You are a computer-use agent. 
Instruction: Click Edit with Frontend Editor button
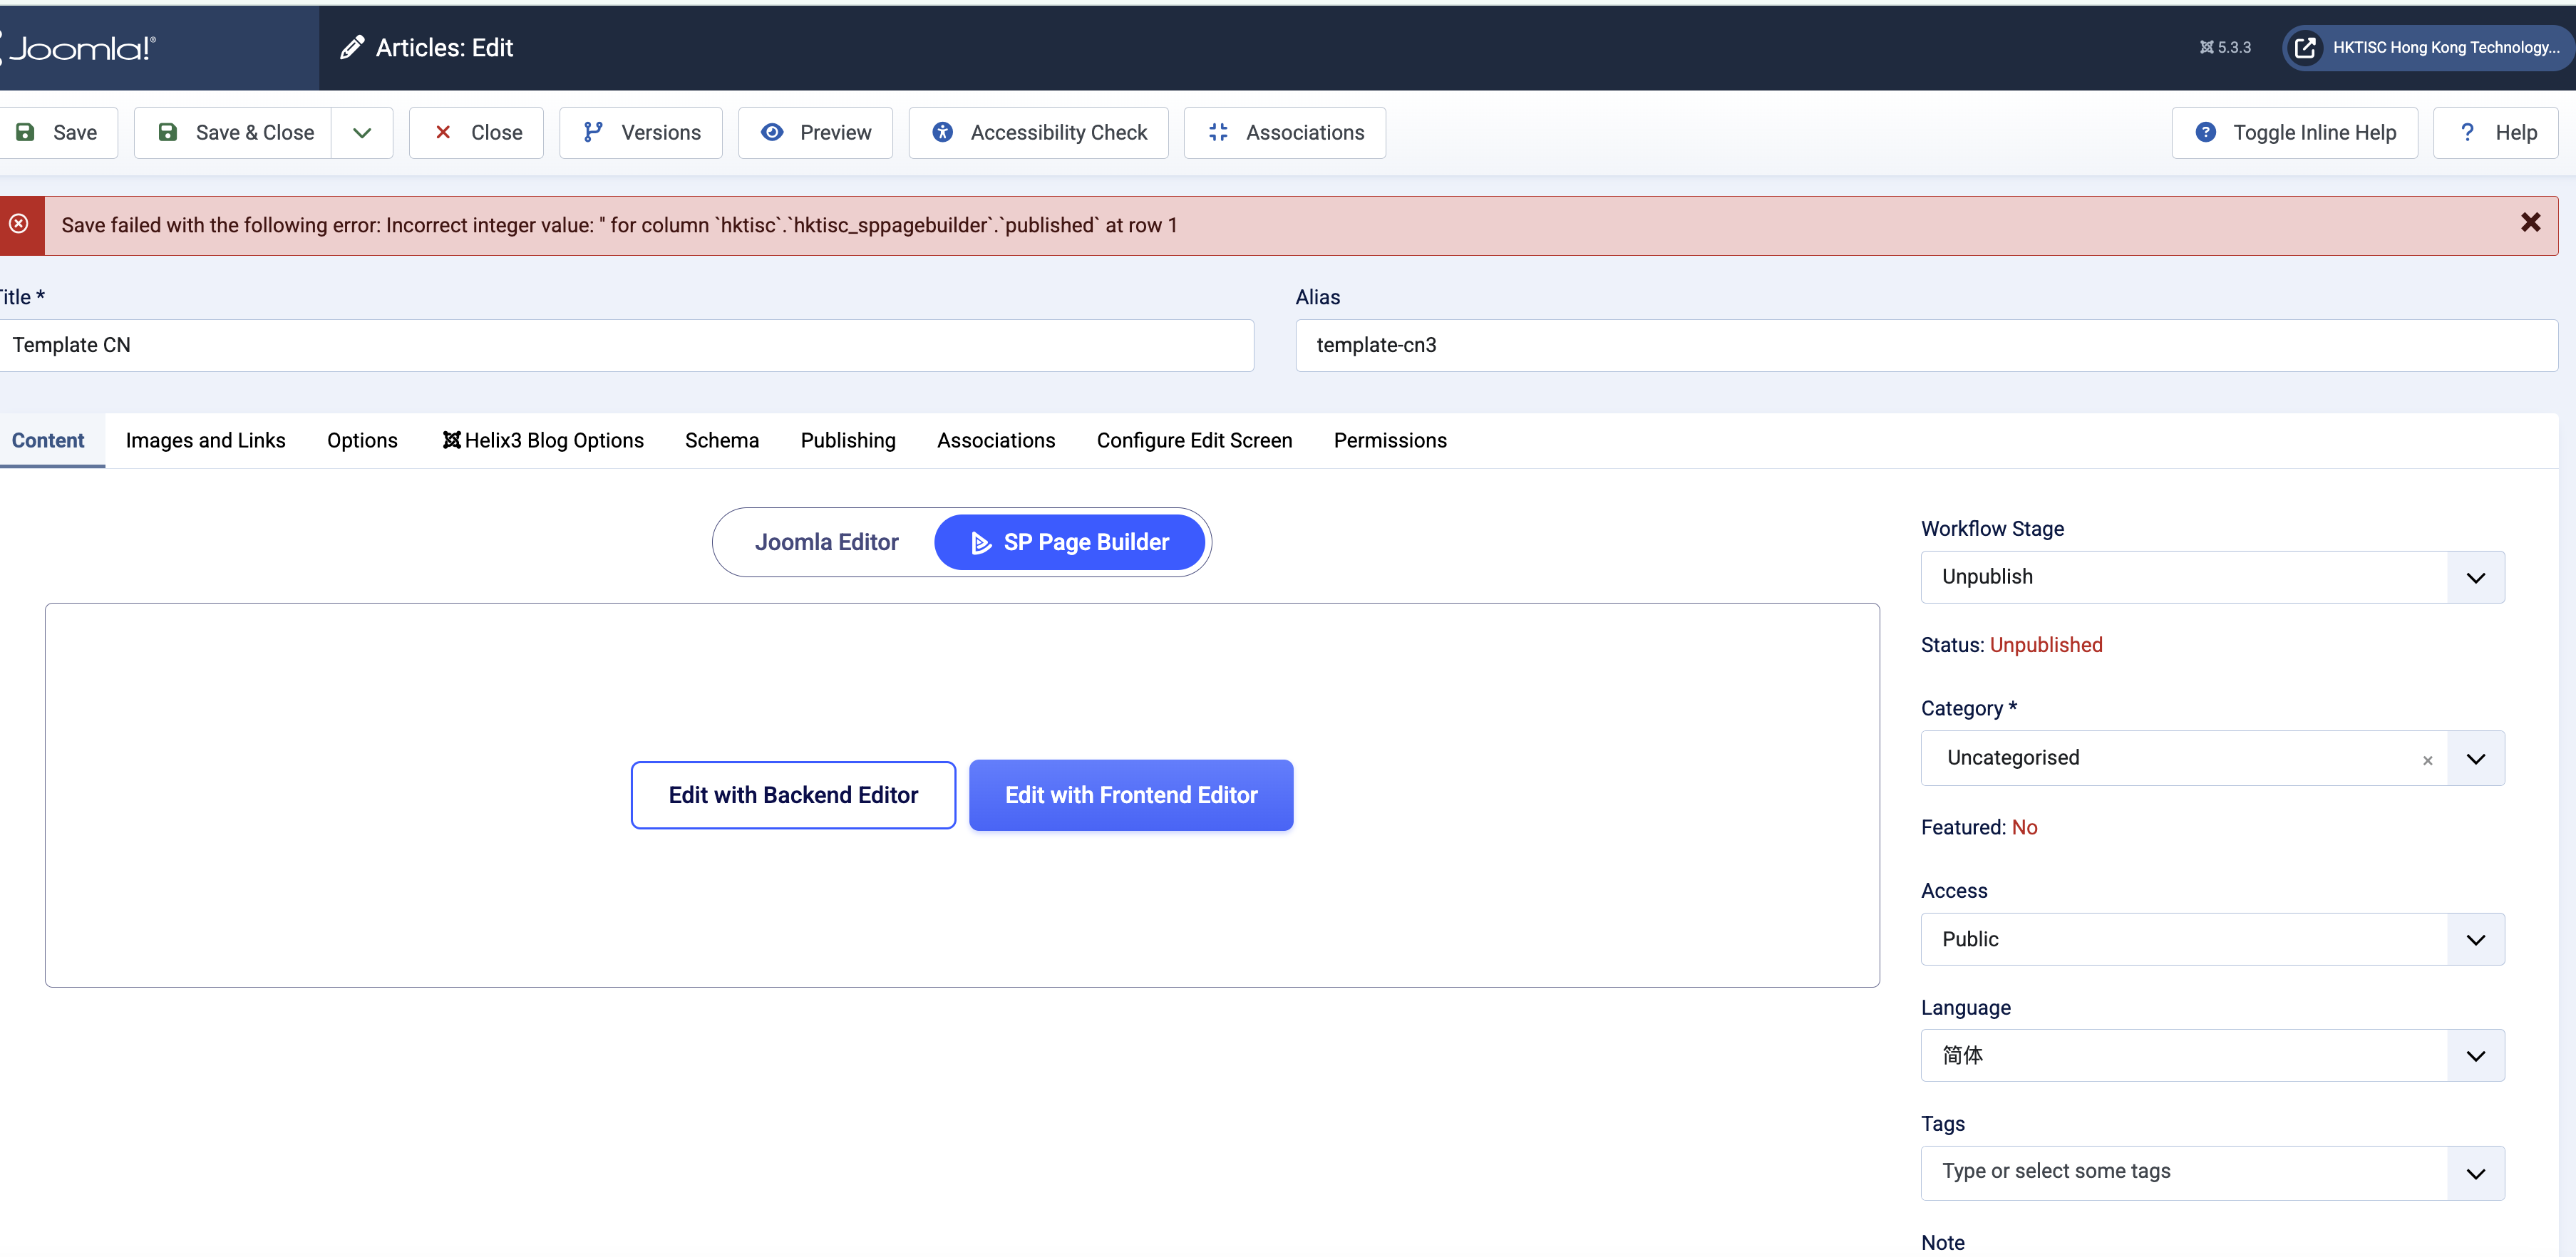pos(1130,795)
